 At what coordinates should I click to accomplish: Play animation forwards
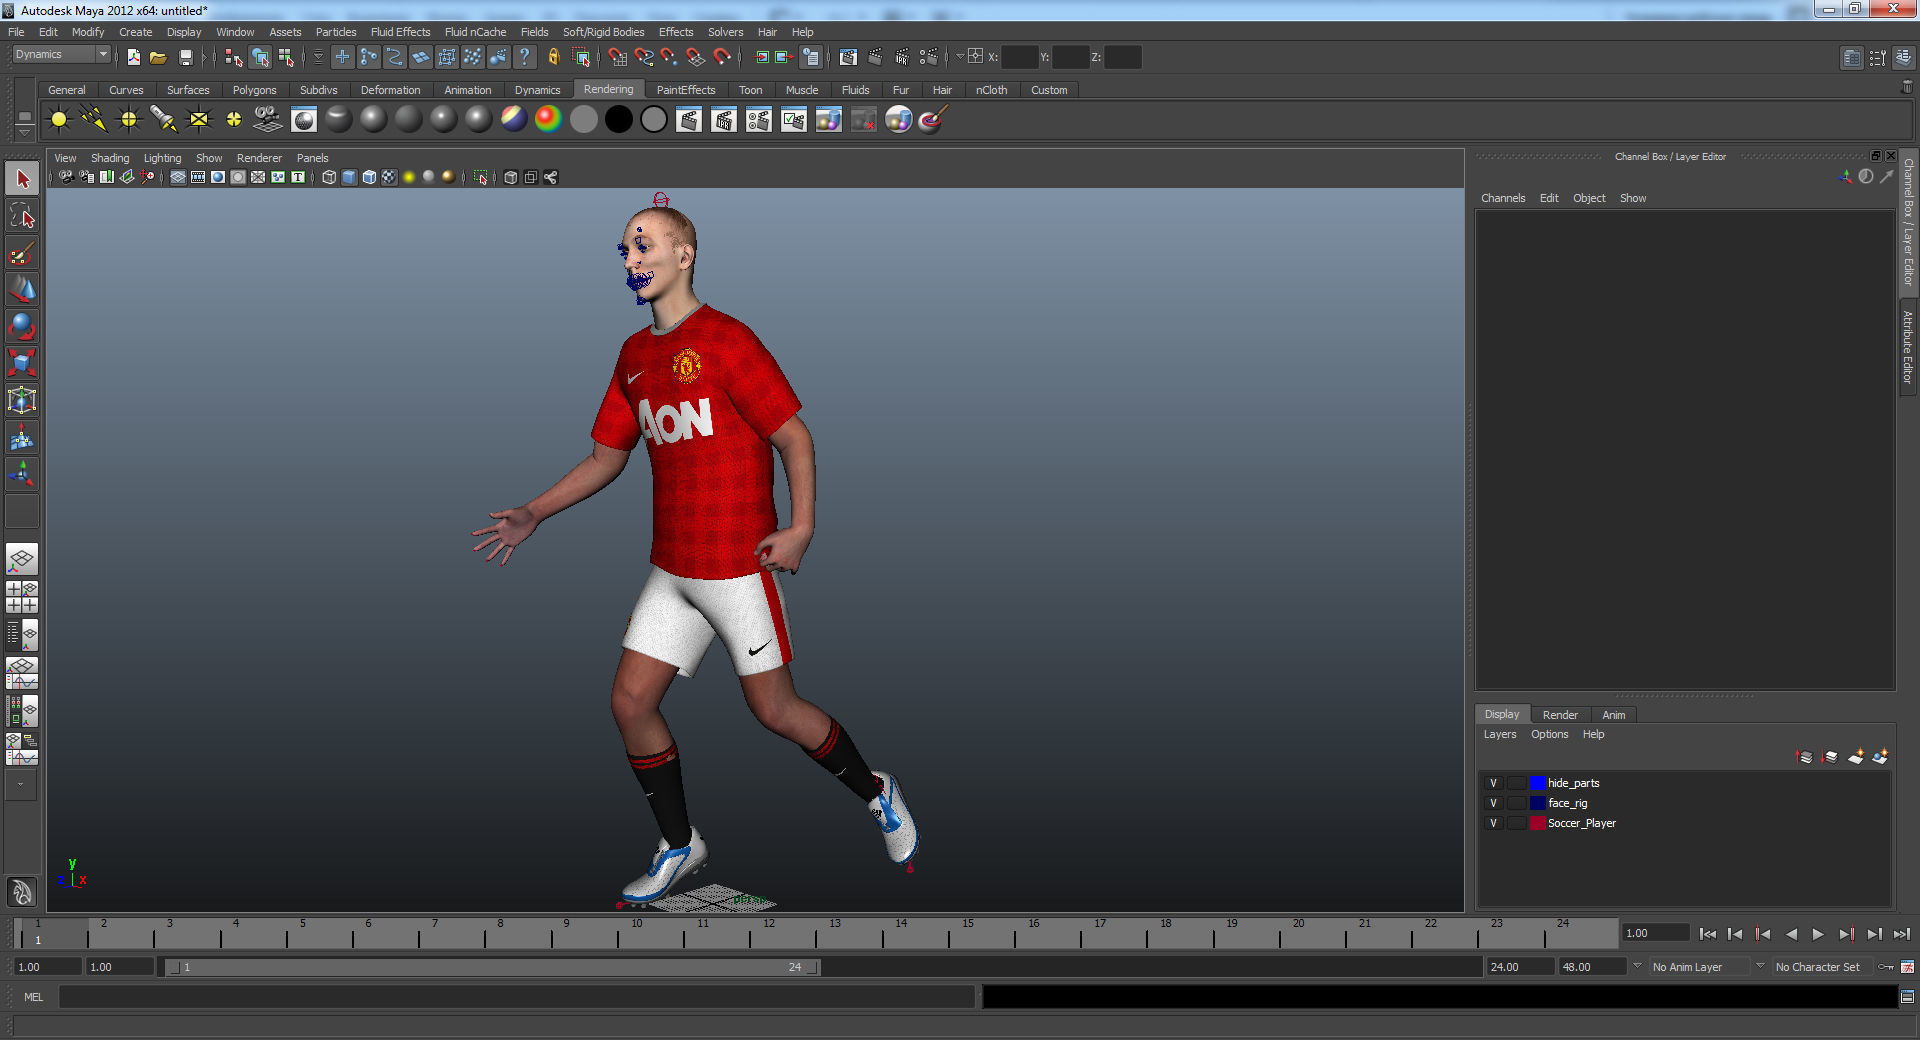click(1818, 934)
